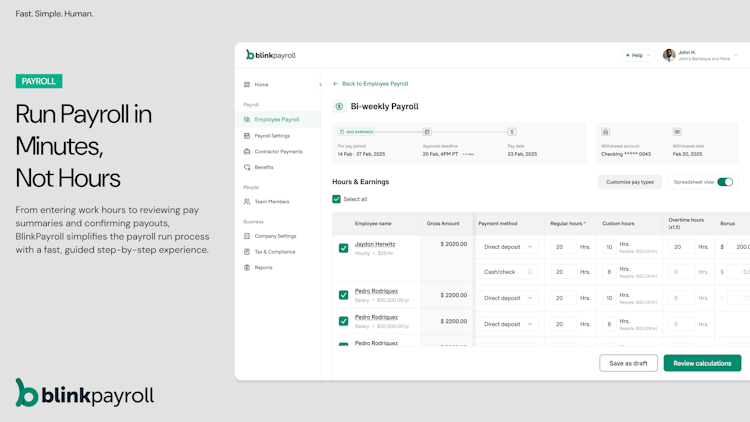Click the Company Settings building icon
The width and height of the screenshot is (750, 422).
pyautogui.click(x=247, y=236)
